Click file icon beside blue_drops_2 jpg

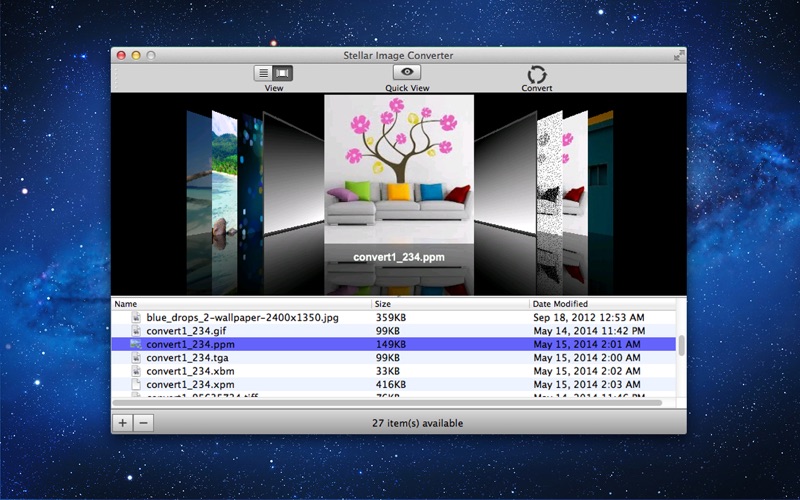pyautogui.click(x=136, y=317)
